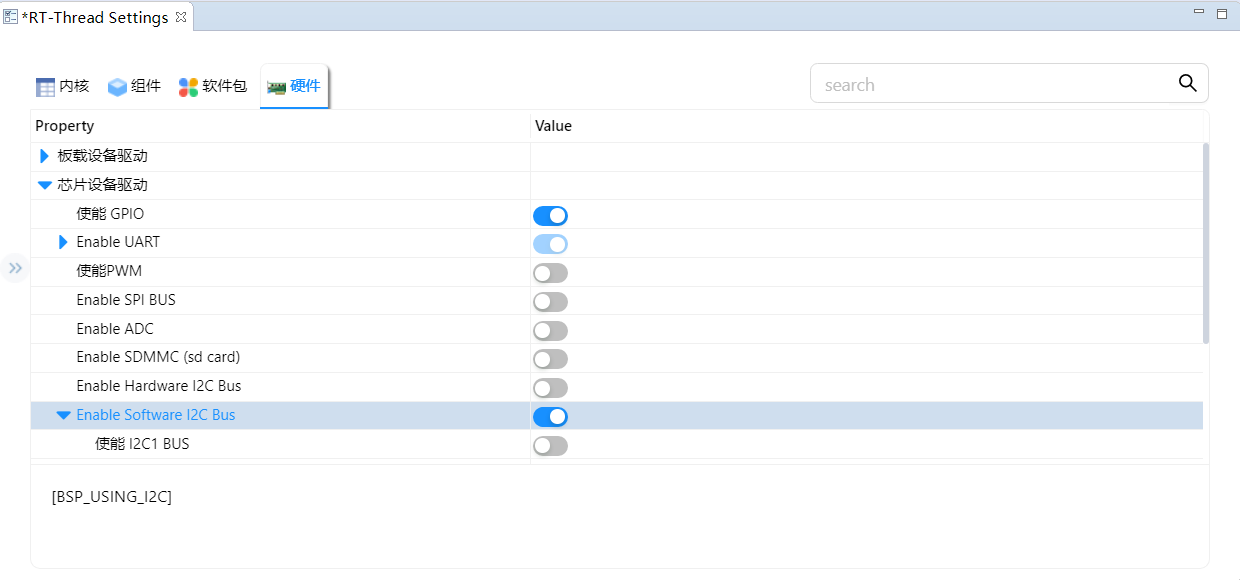Click the double-chevron sidebar expand icon
This screenshot has width=1240, height=580.
[x=15, y=268]
